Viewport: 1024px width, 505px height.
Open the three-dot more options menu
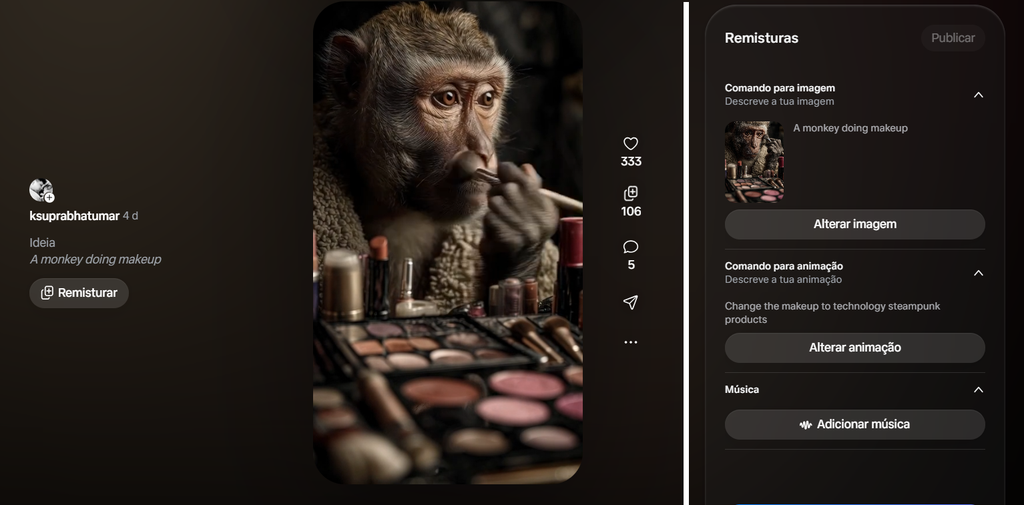630,342
